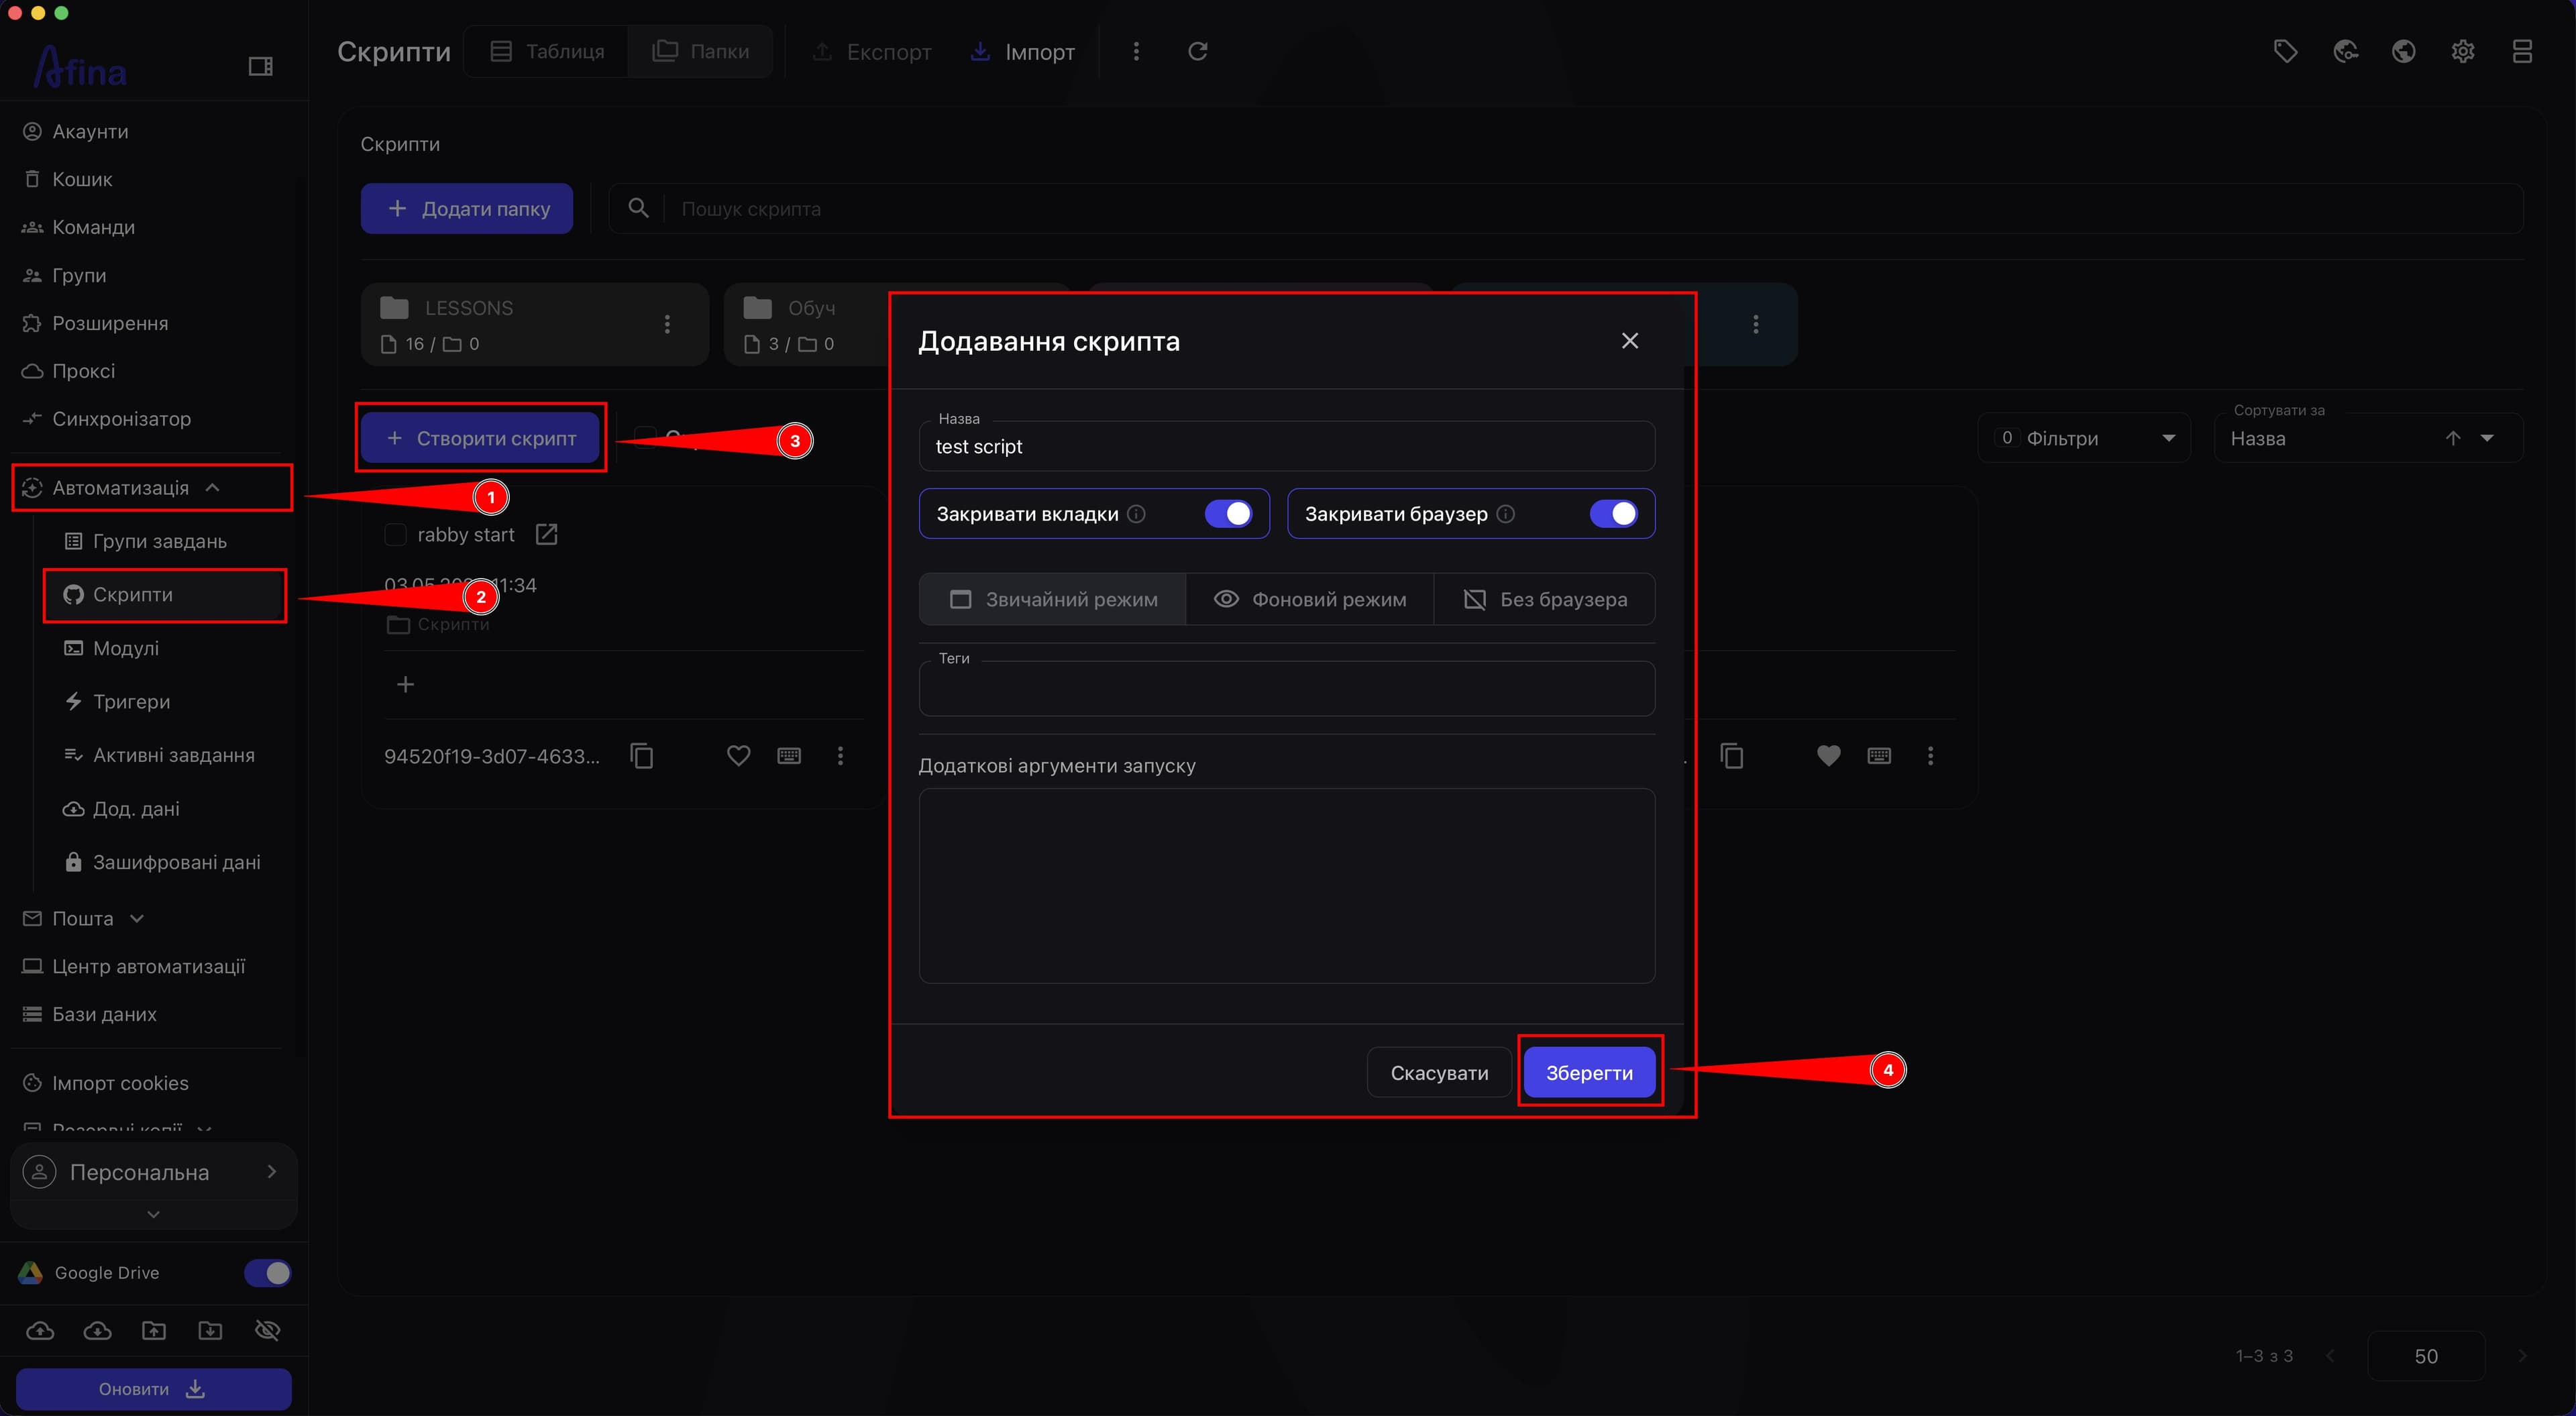Disable the Google Drive toggle
The image size is (2576, 1416).
[x=267, y=1273]
